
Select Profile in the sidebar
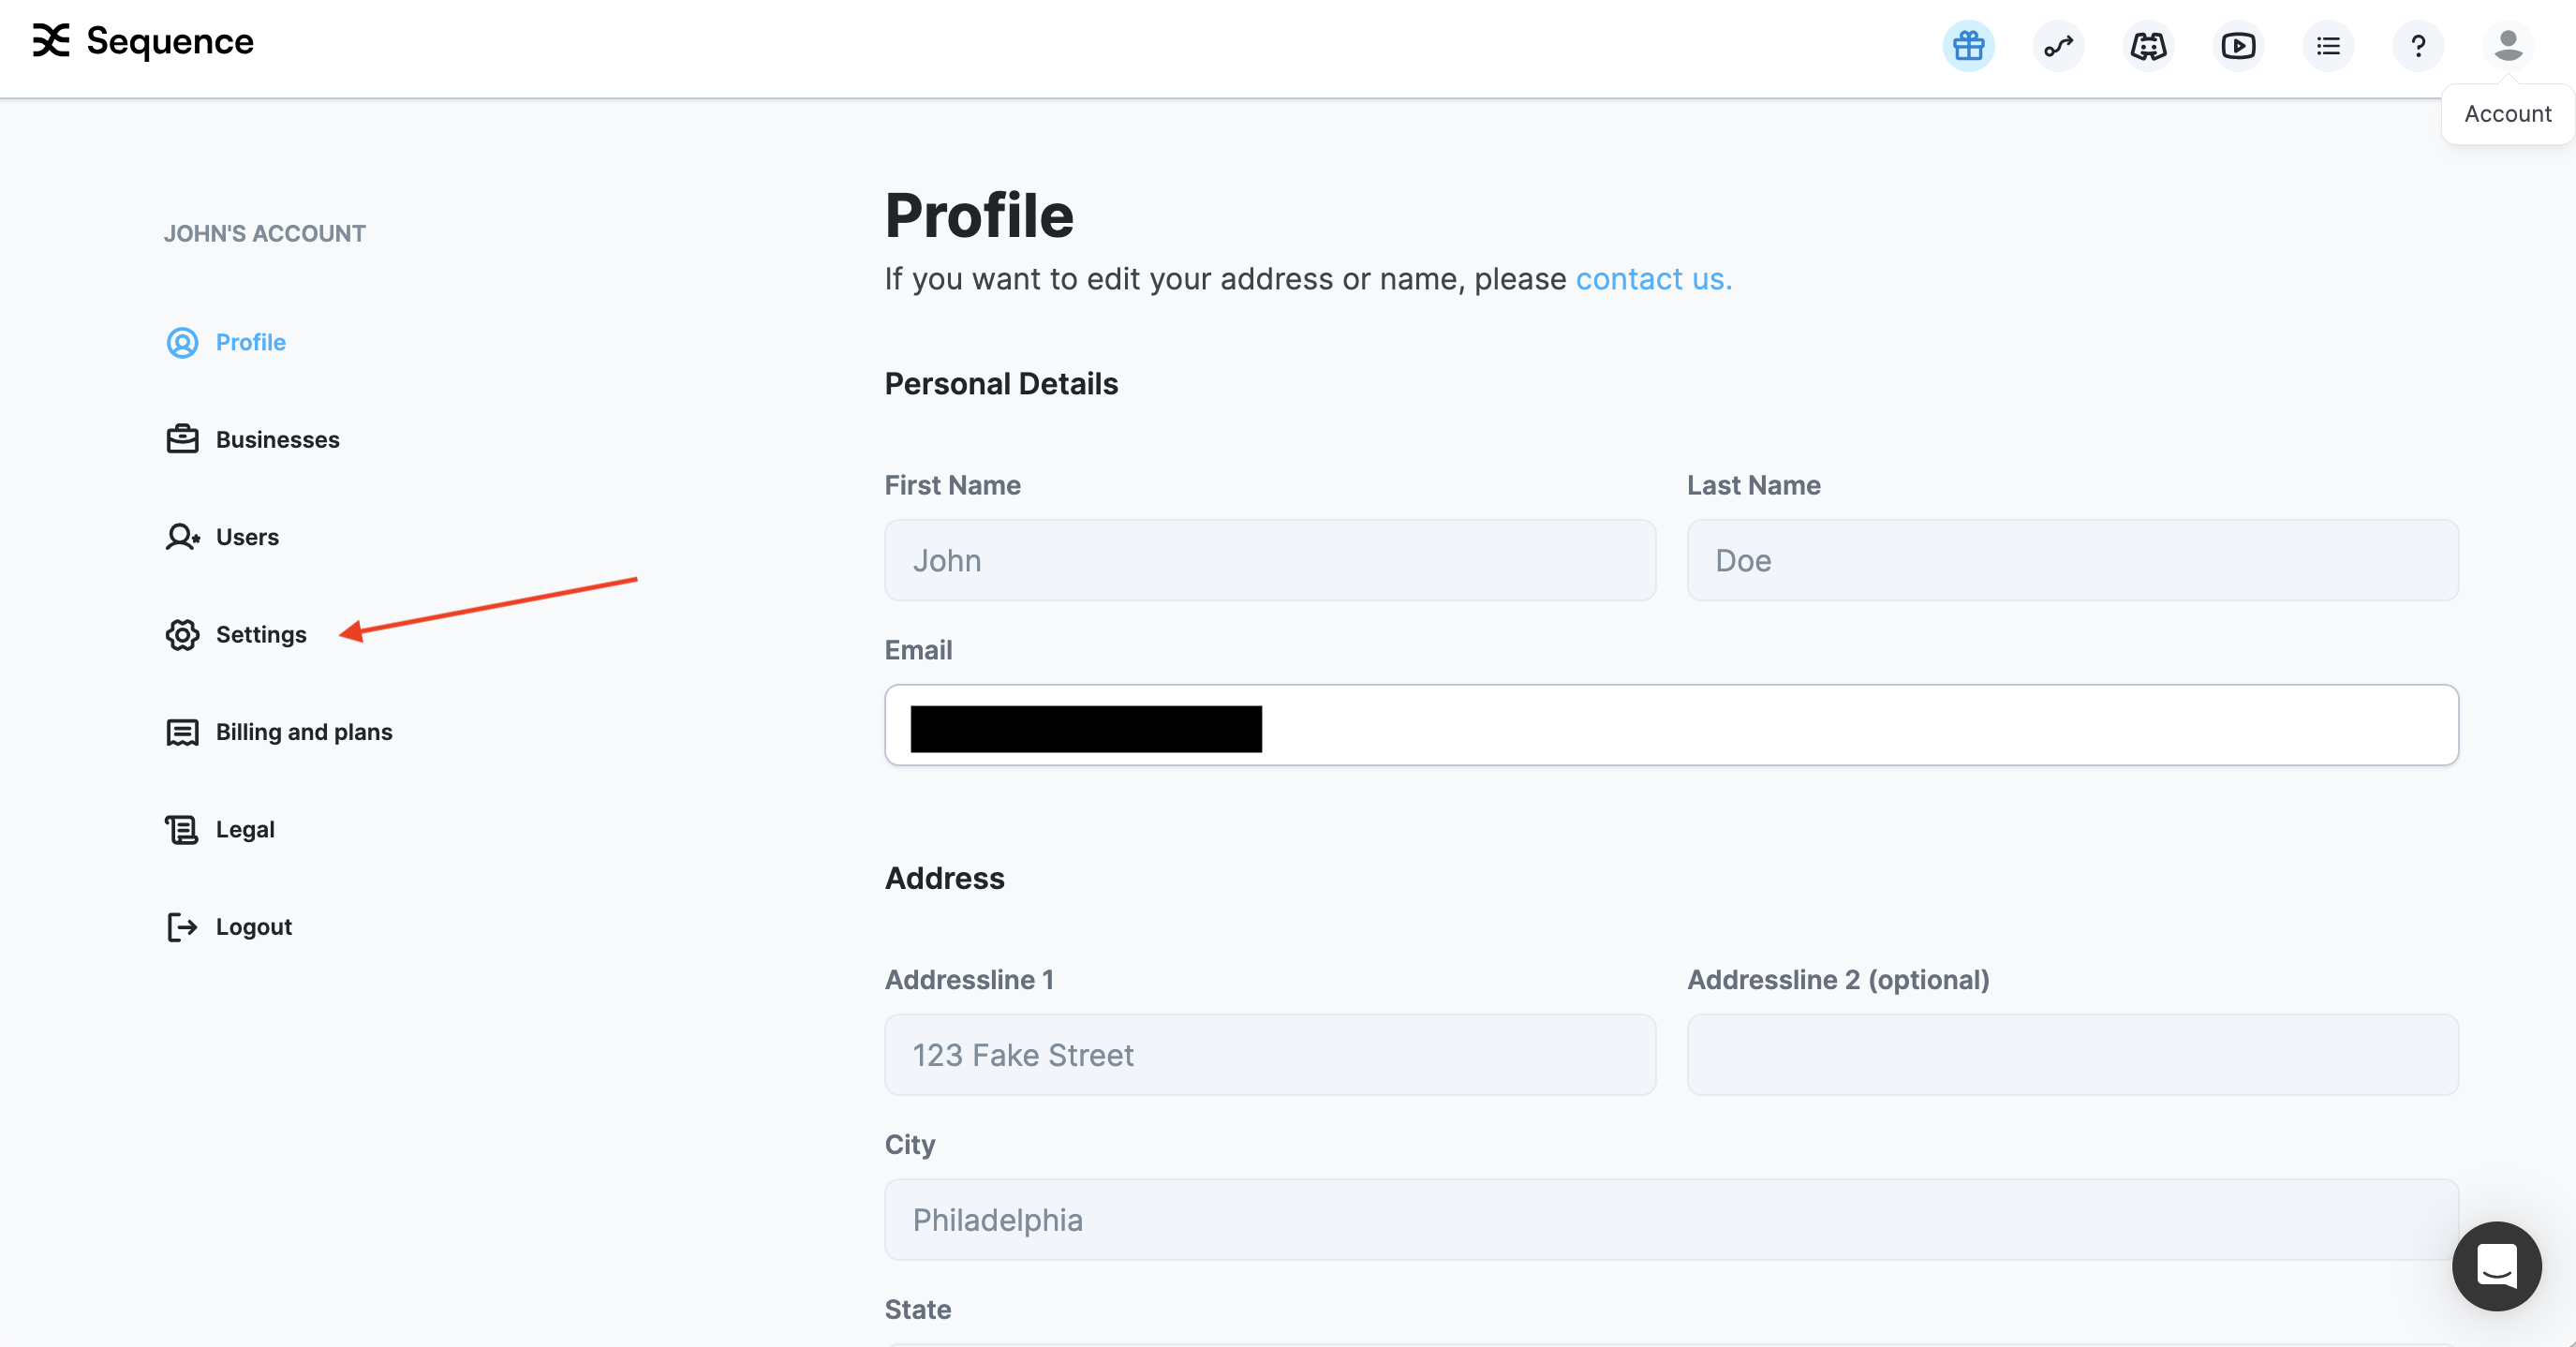point(226,342)
